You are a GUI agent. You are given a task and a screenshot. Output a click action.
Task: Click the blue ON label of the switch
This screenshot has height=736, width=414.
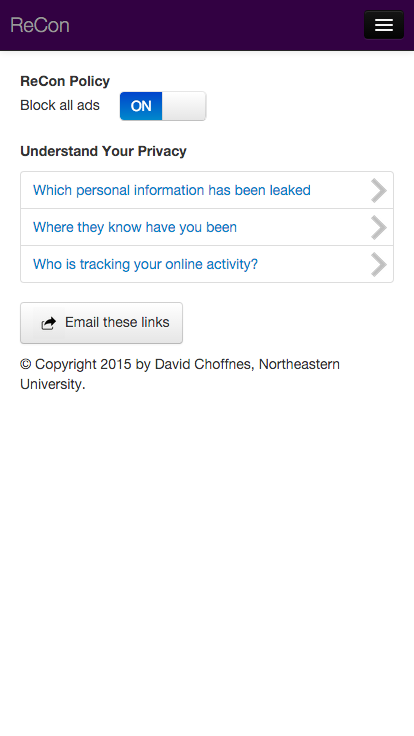pos(141,106)
